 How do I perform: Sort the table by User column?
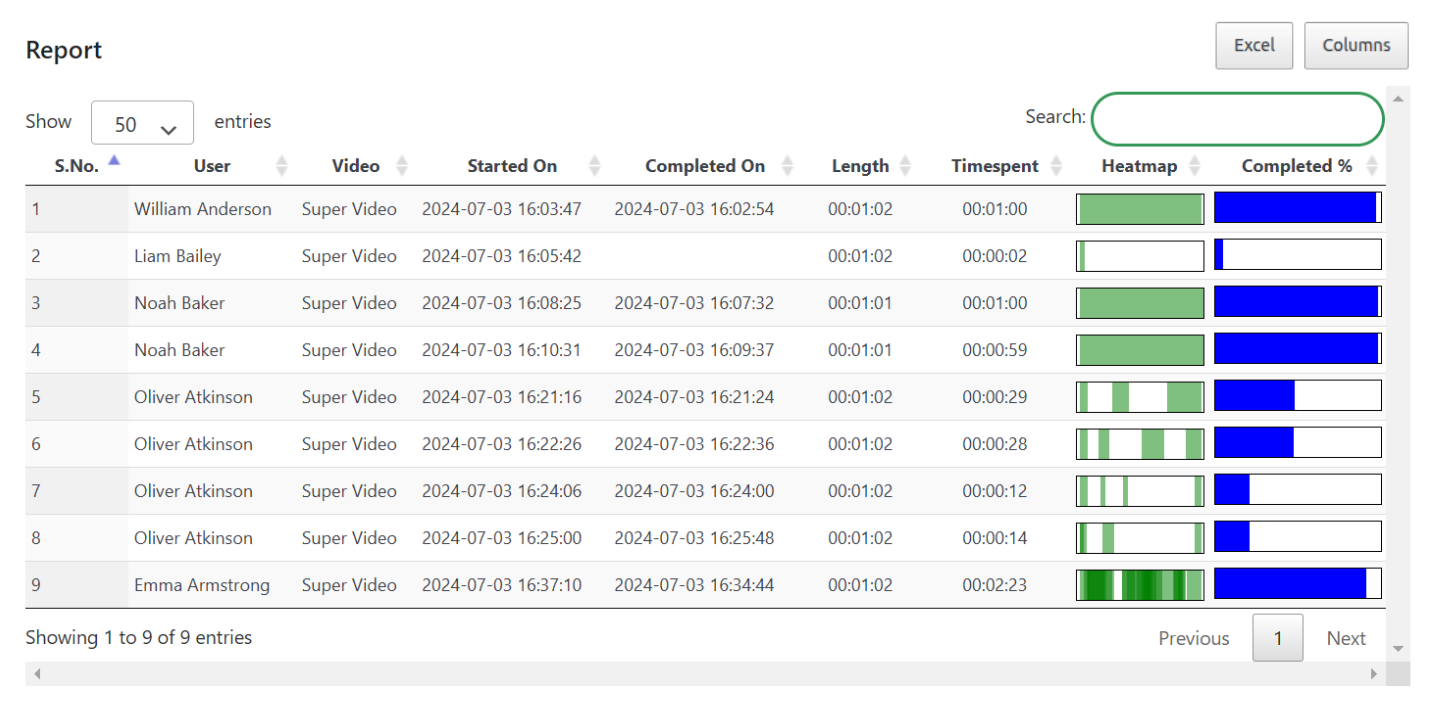click(211, 166)
